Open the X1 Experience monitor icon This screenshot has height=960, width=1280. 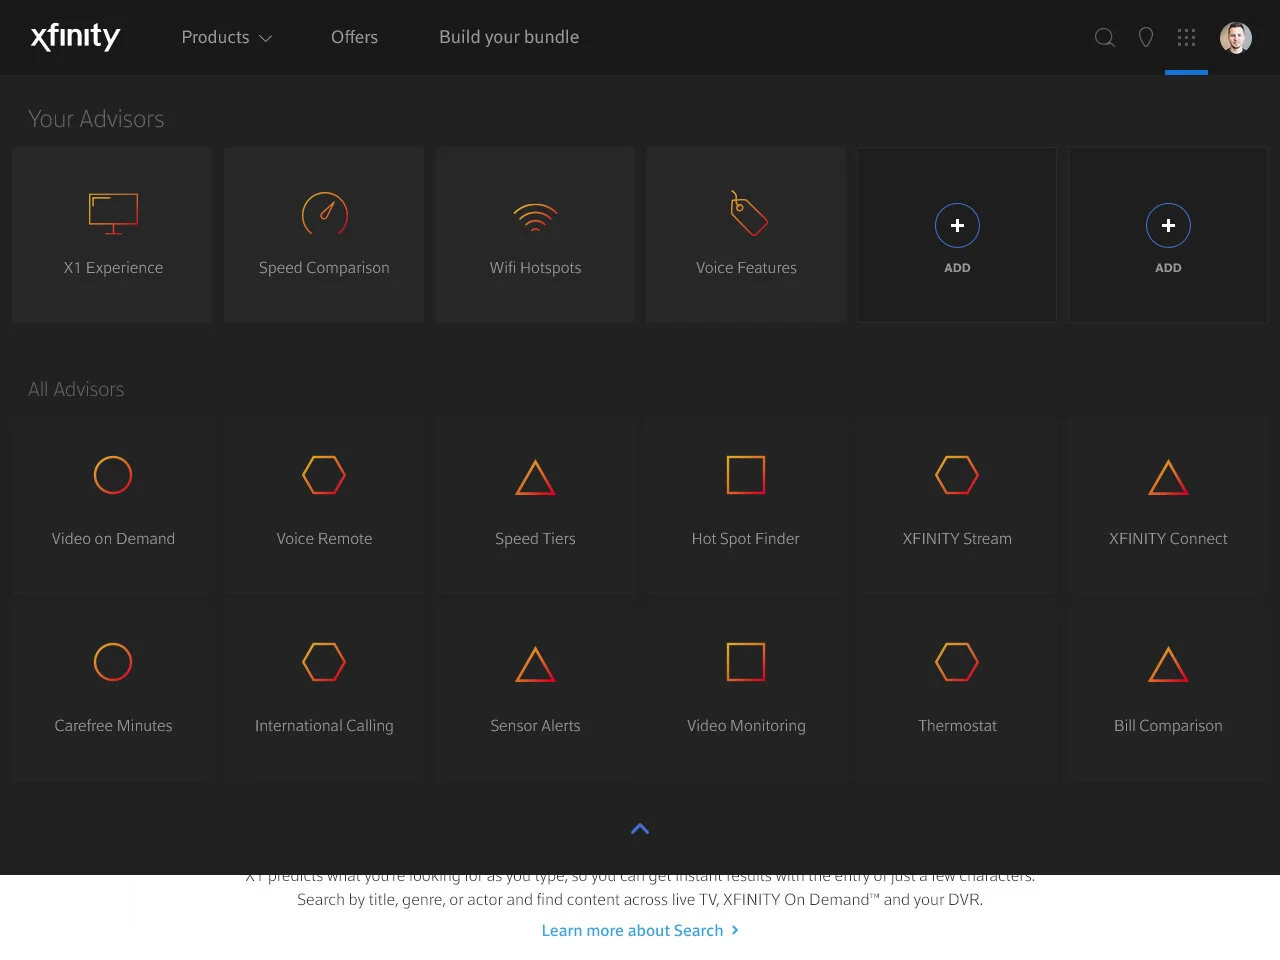[113, 213]
